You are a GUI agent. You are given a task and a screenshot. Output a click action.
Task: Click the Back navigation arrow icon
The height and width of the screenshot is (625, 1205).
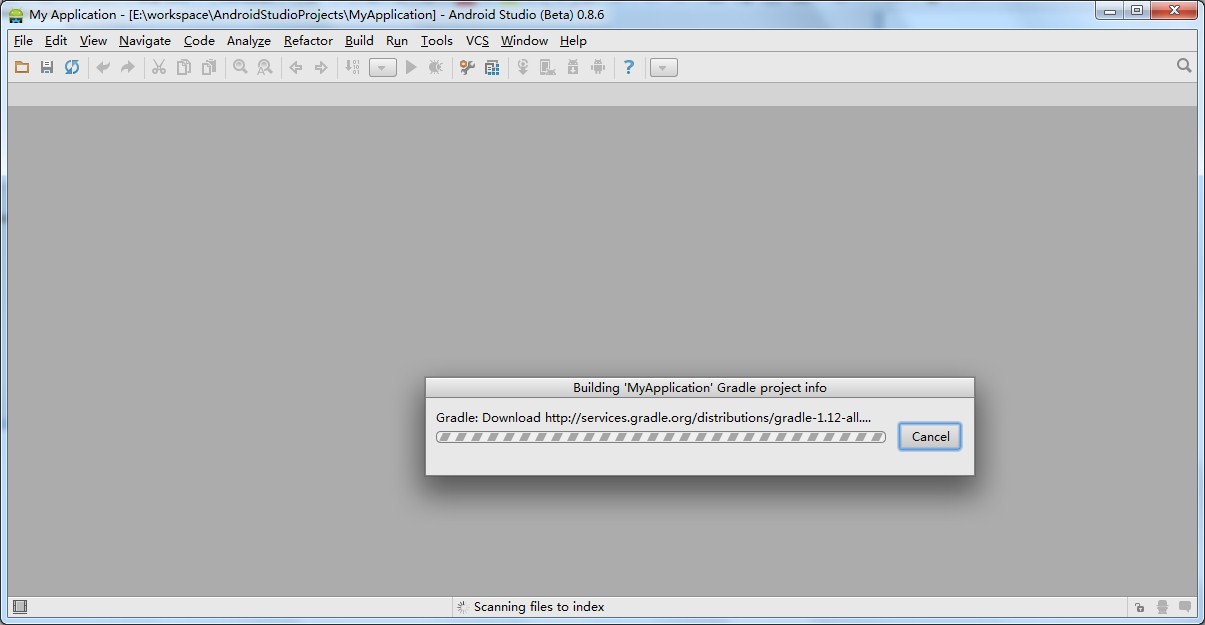tap(296, 67)
